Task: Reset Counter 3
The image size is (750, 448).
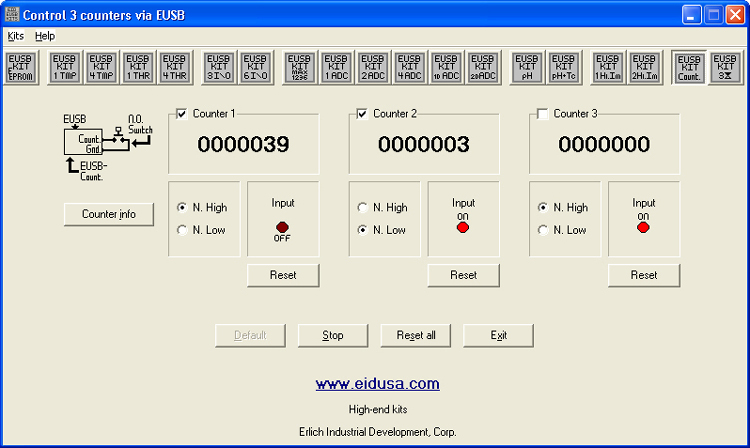Action: tap(644, 275)
